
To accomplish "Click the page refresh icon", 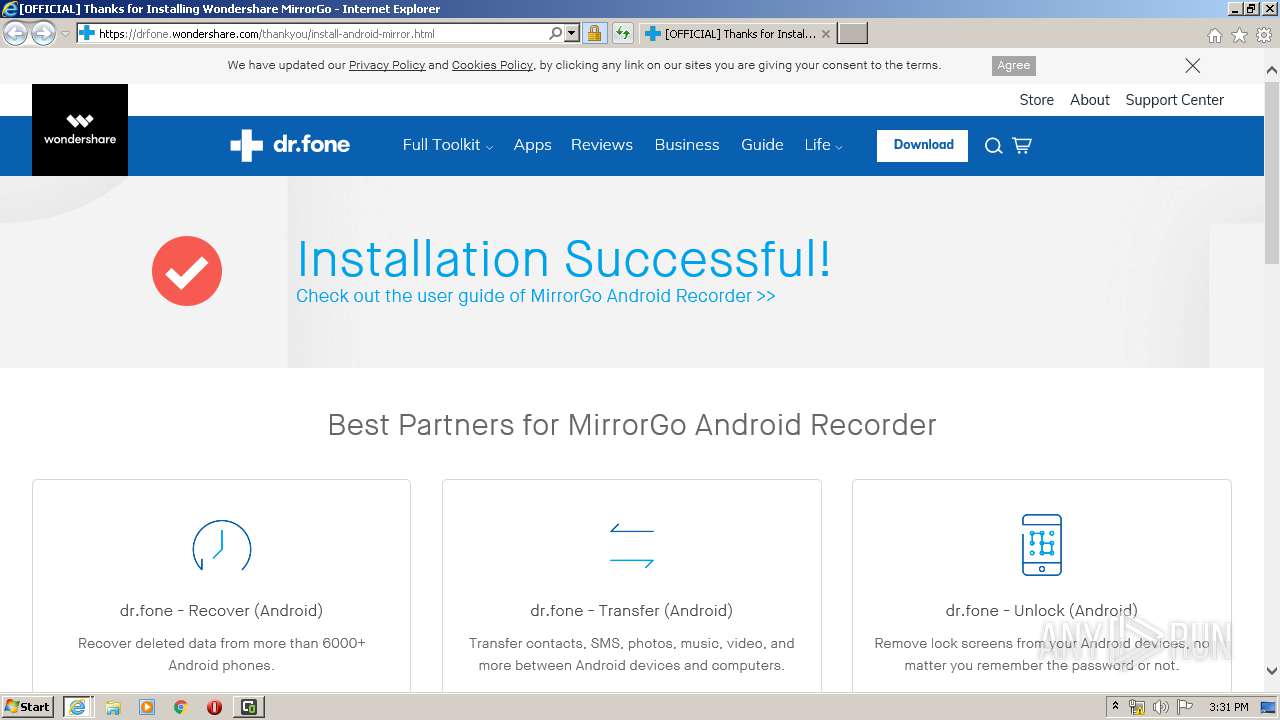I will point(623,34).
